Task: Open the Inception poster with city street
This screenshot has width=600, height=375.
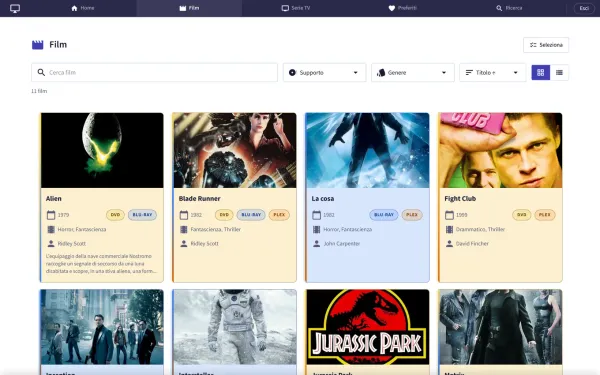Action: tap(102, 327)
